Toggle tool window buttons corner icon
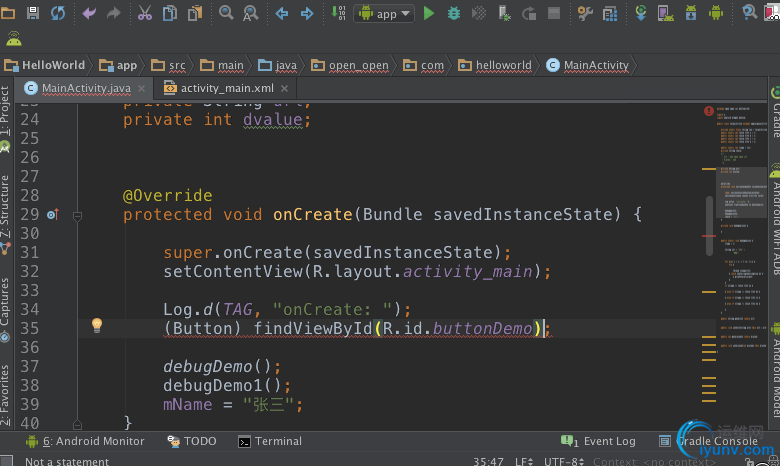Screen dimensions: 780x466 click(6, 461)
